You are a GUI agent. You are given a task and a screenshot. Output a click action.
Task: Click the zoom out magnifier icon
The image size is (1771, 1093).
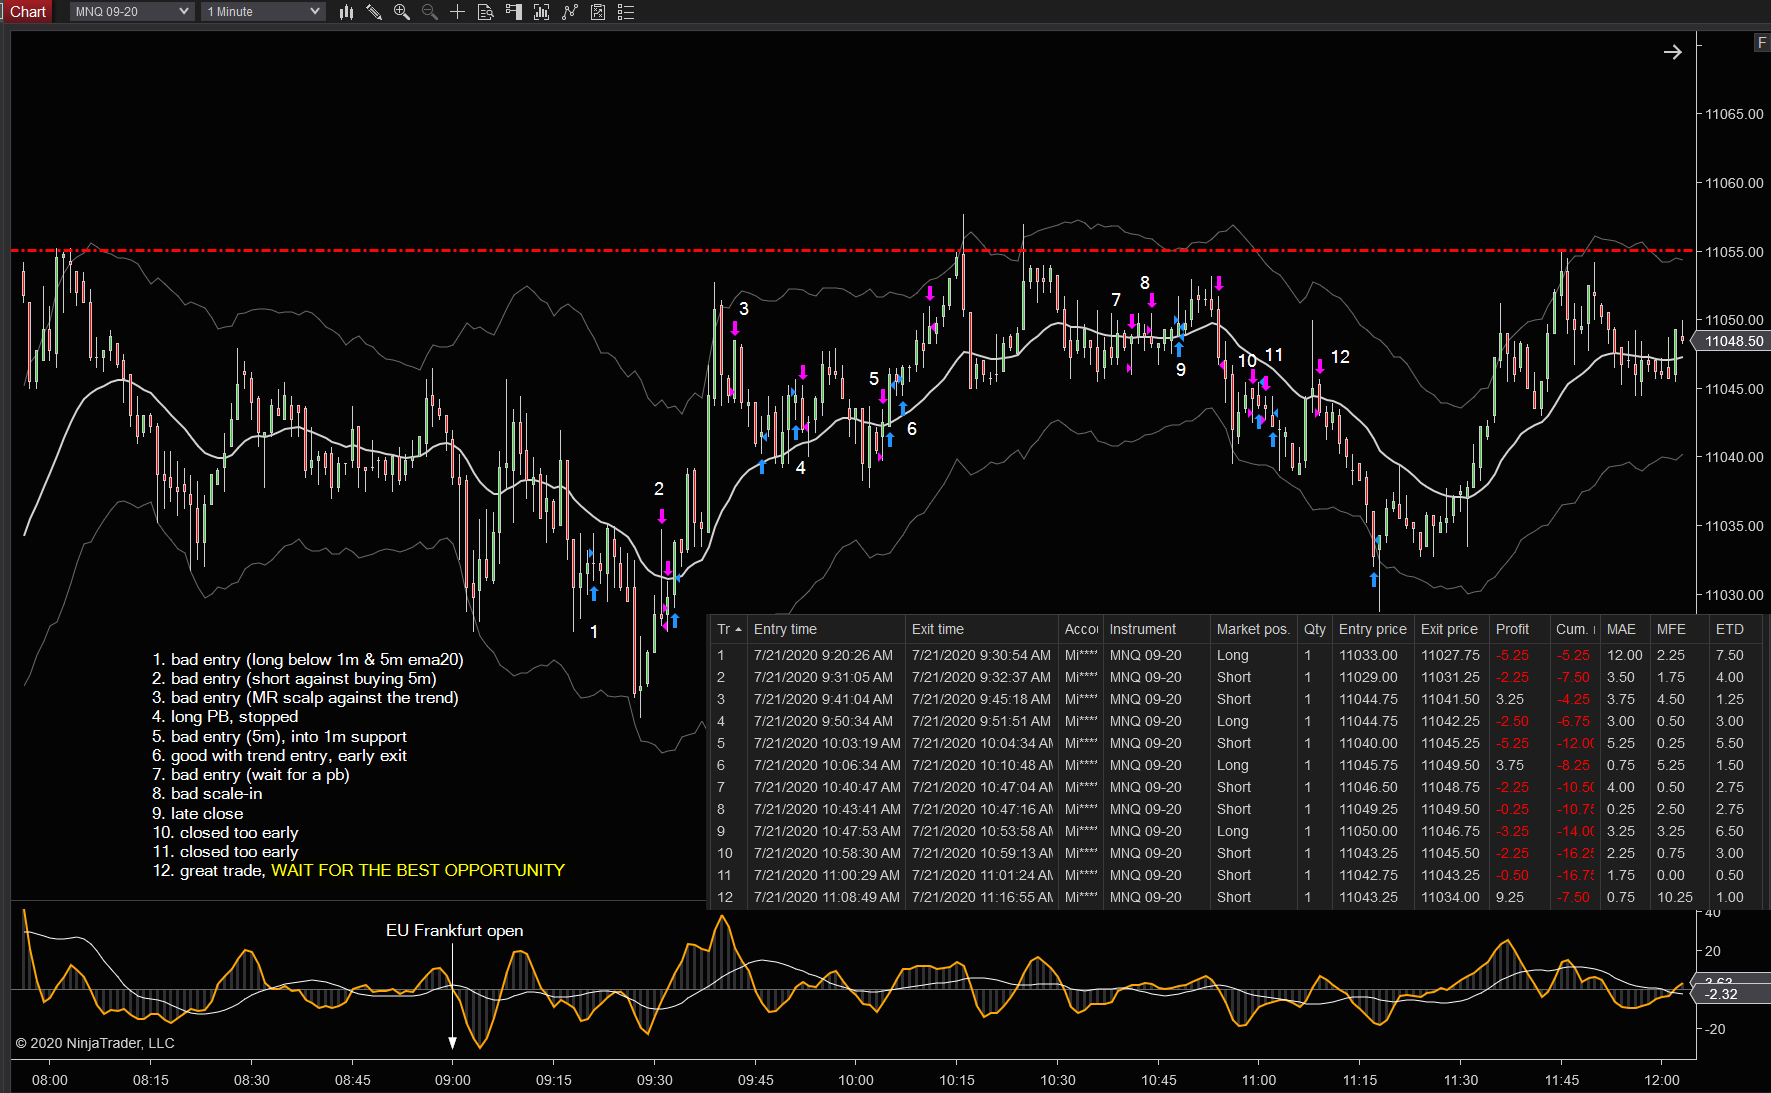[x=430, y=12]
